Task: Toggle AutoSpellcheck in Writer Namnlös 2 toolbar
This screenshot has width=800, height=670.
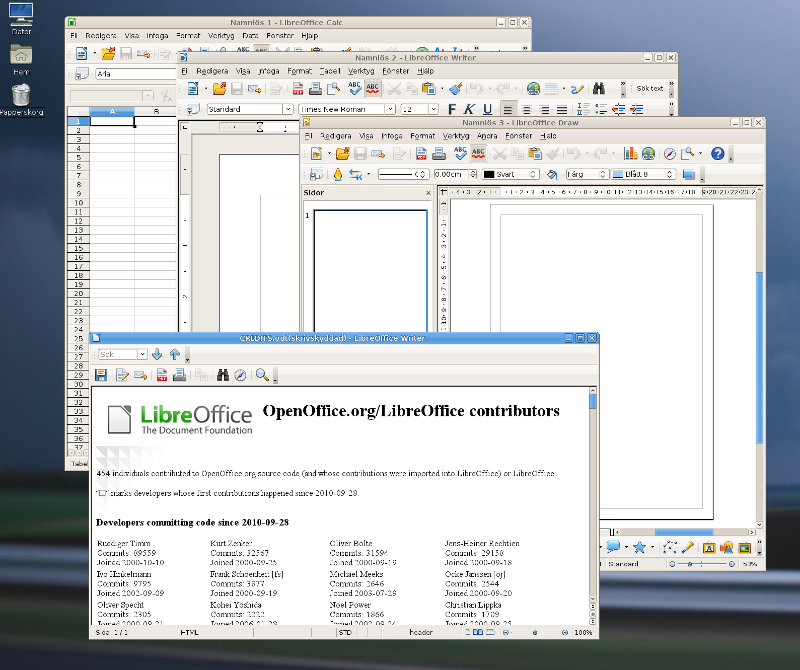Action: pos(372,89)
